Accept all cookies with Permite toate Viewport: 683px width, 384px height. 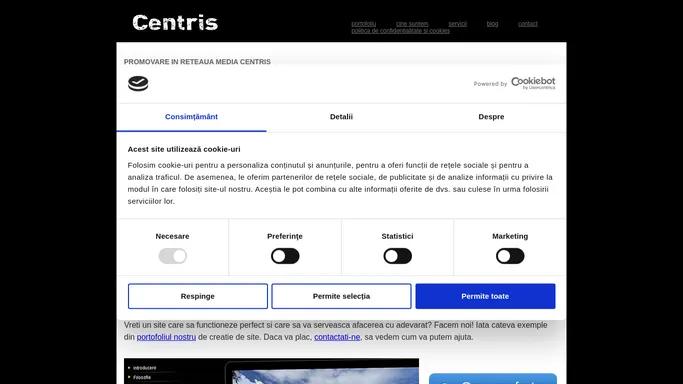[x=485, y=296]
